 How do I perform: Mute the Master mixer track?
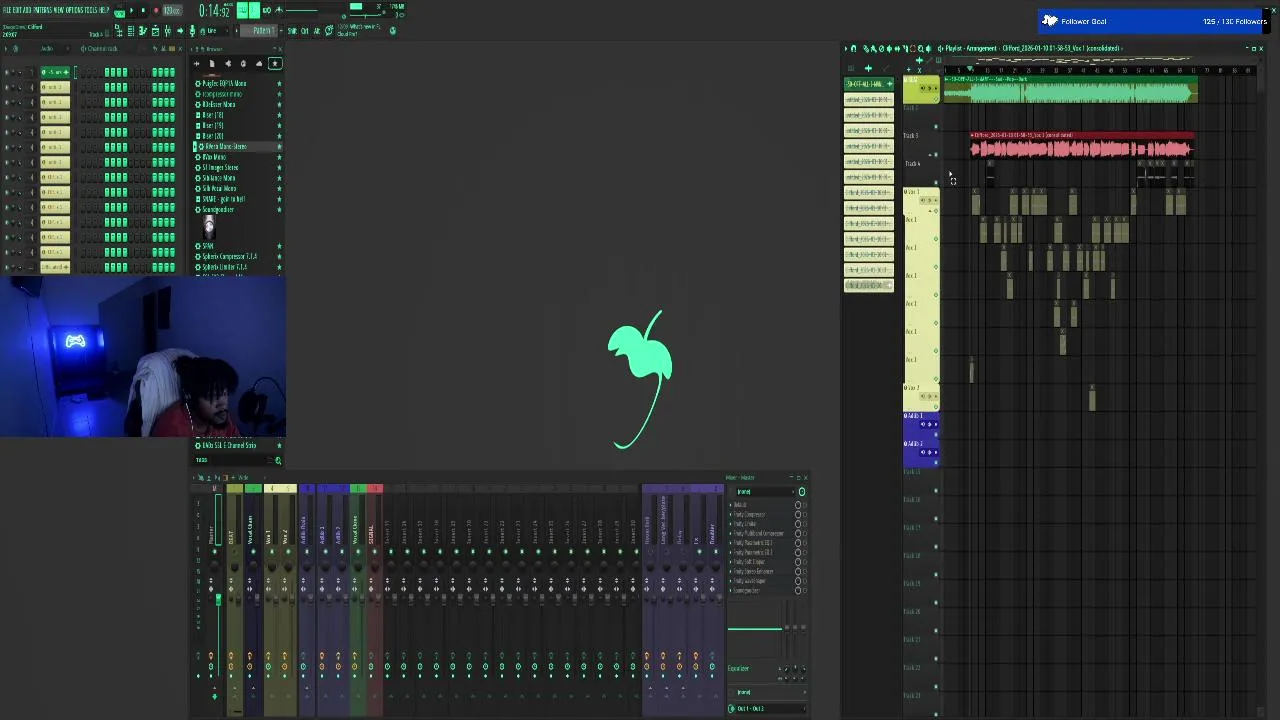pyautogui.click(x=214, y=552)
